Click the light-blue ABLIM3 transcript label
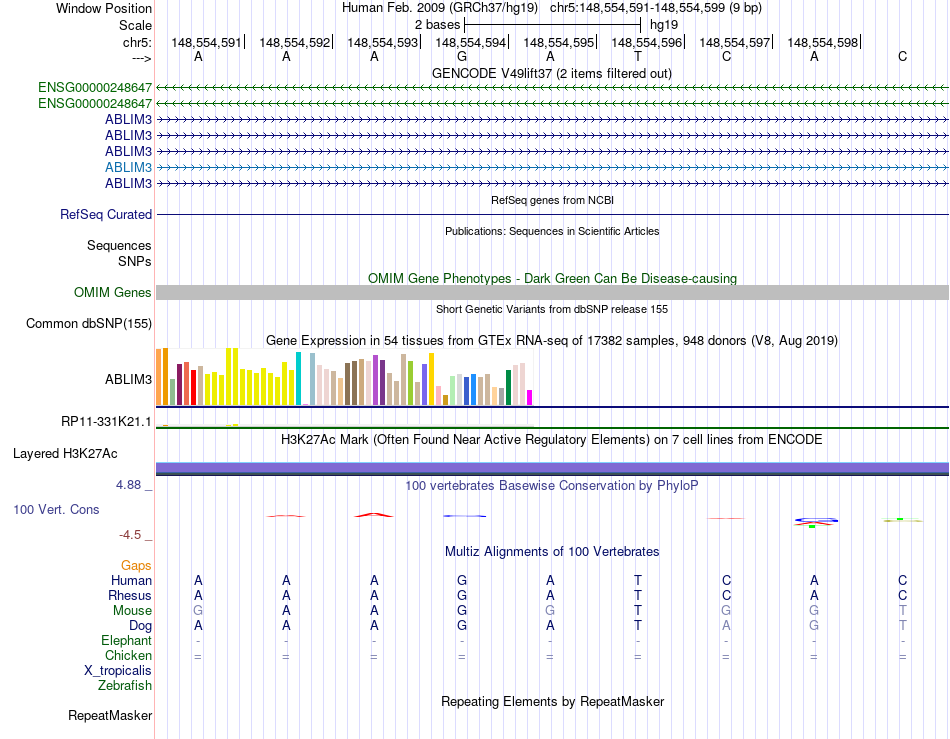Screen dimensions: 950x739 pyautogui.click(x=128, y=167)
